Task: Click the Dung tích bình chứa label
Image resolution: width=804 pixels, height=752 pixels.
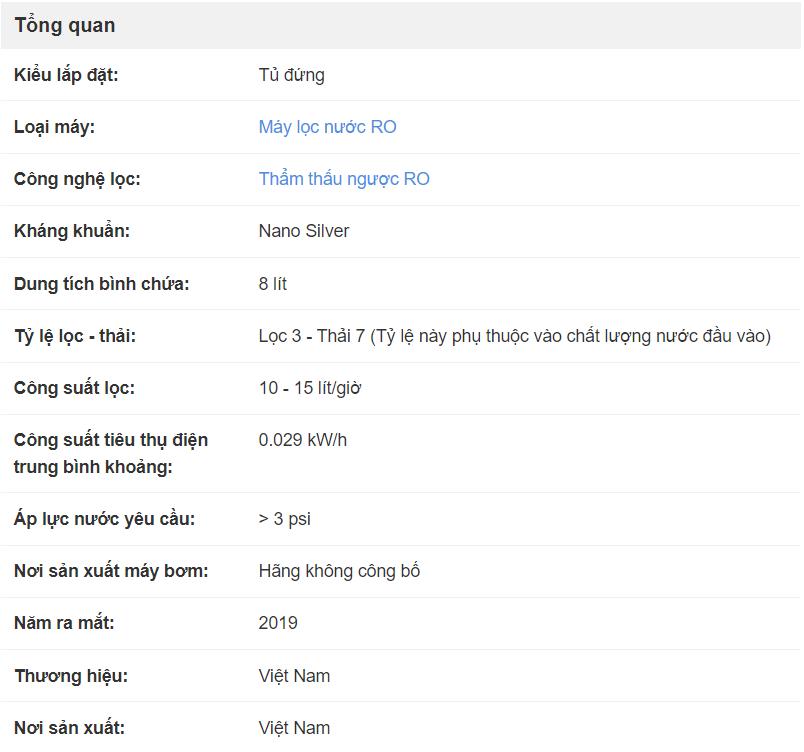Action: point(102,283)
